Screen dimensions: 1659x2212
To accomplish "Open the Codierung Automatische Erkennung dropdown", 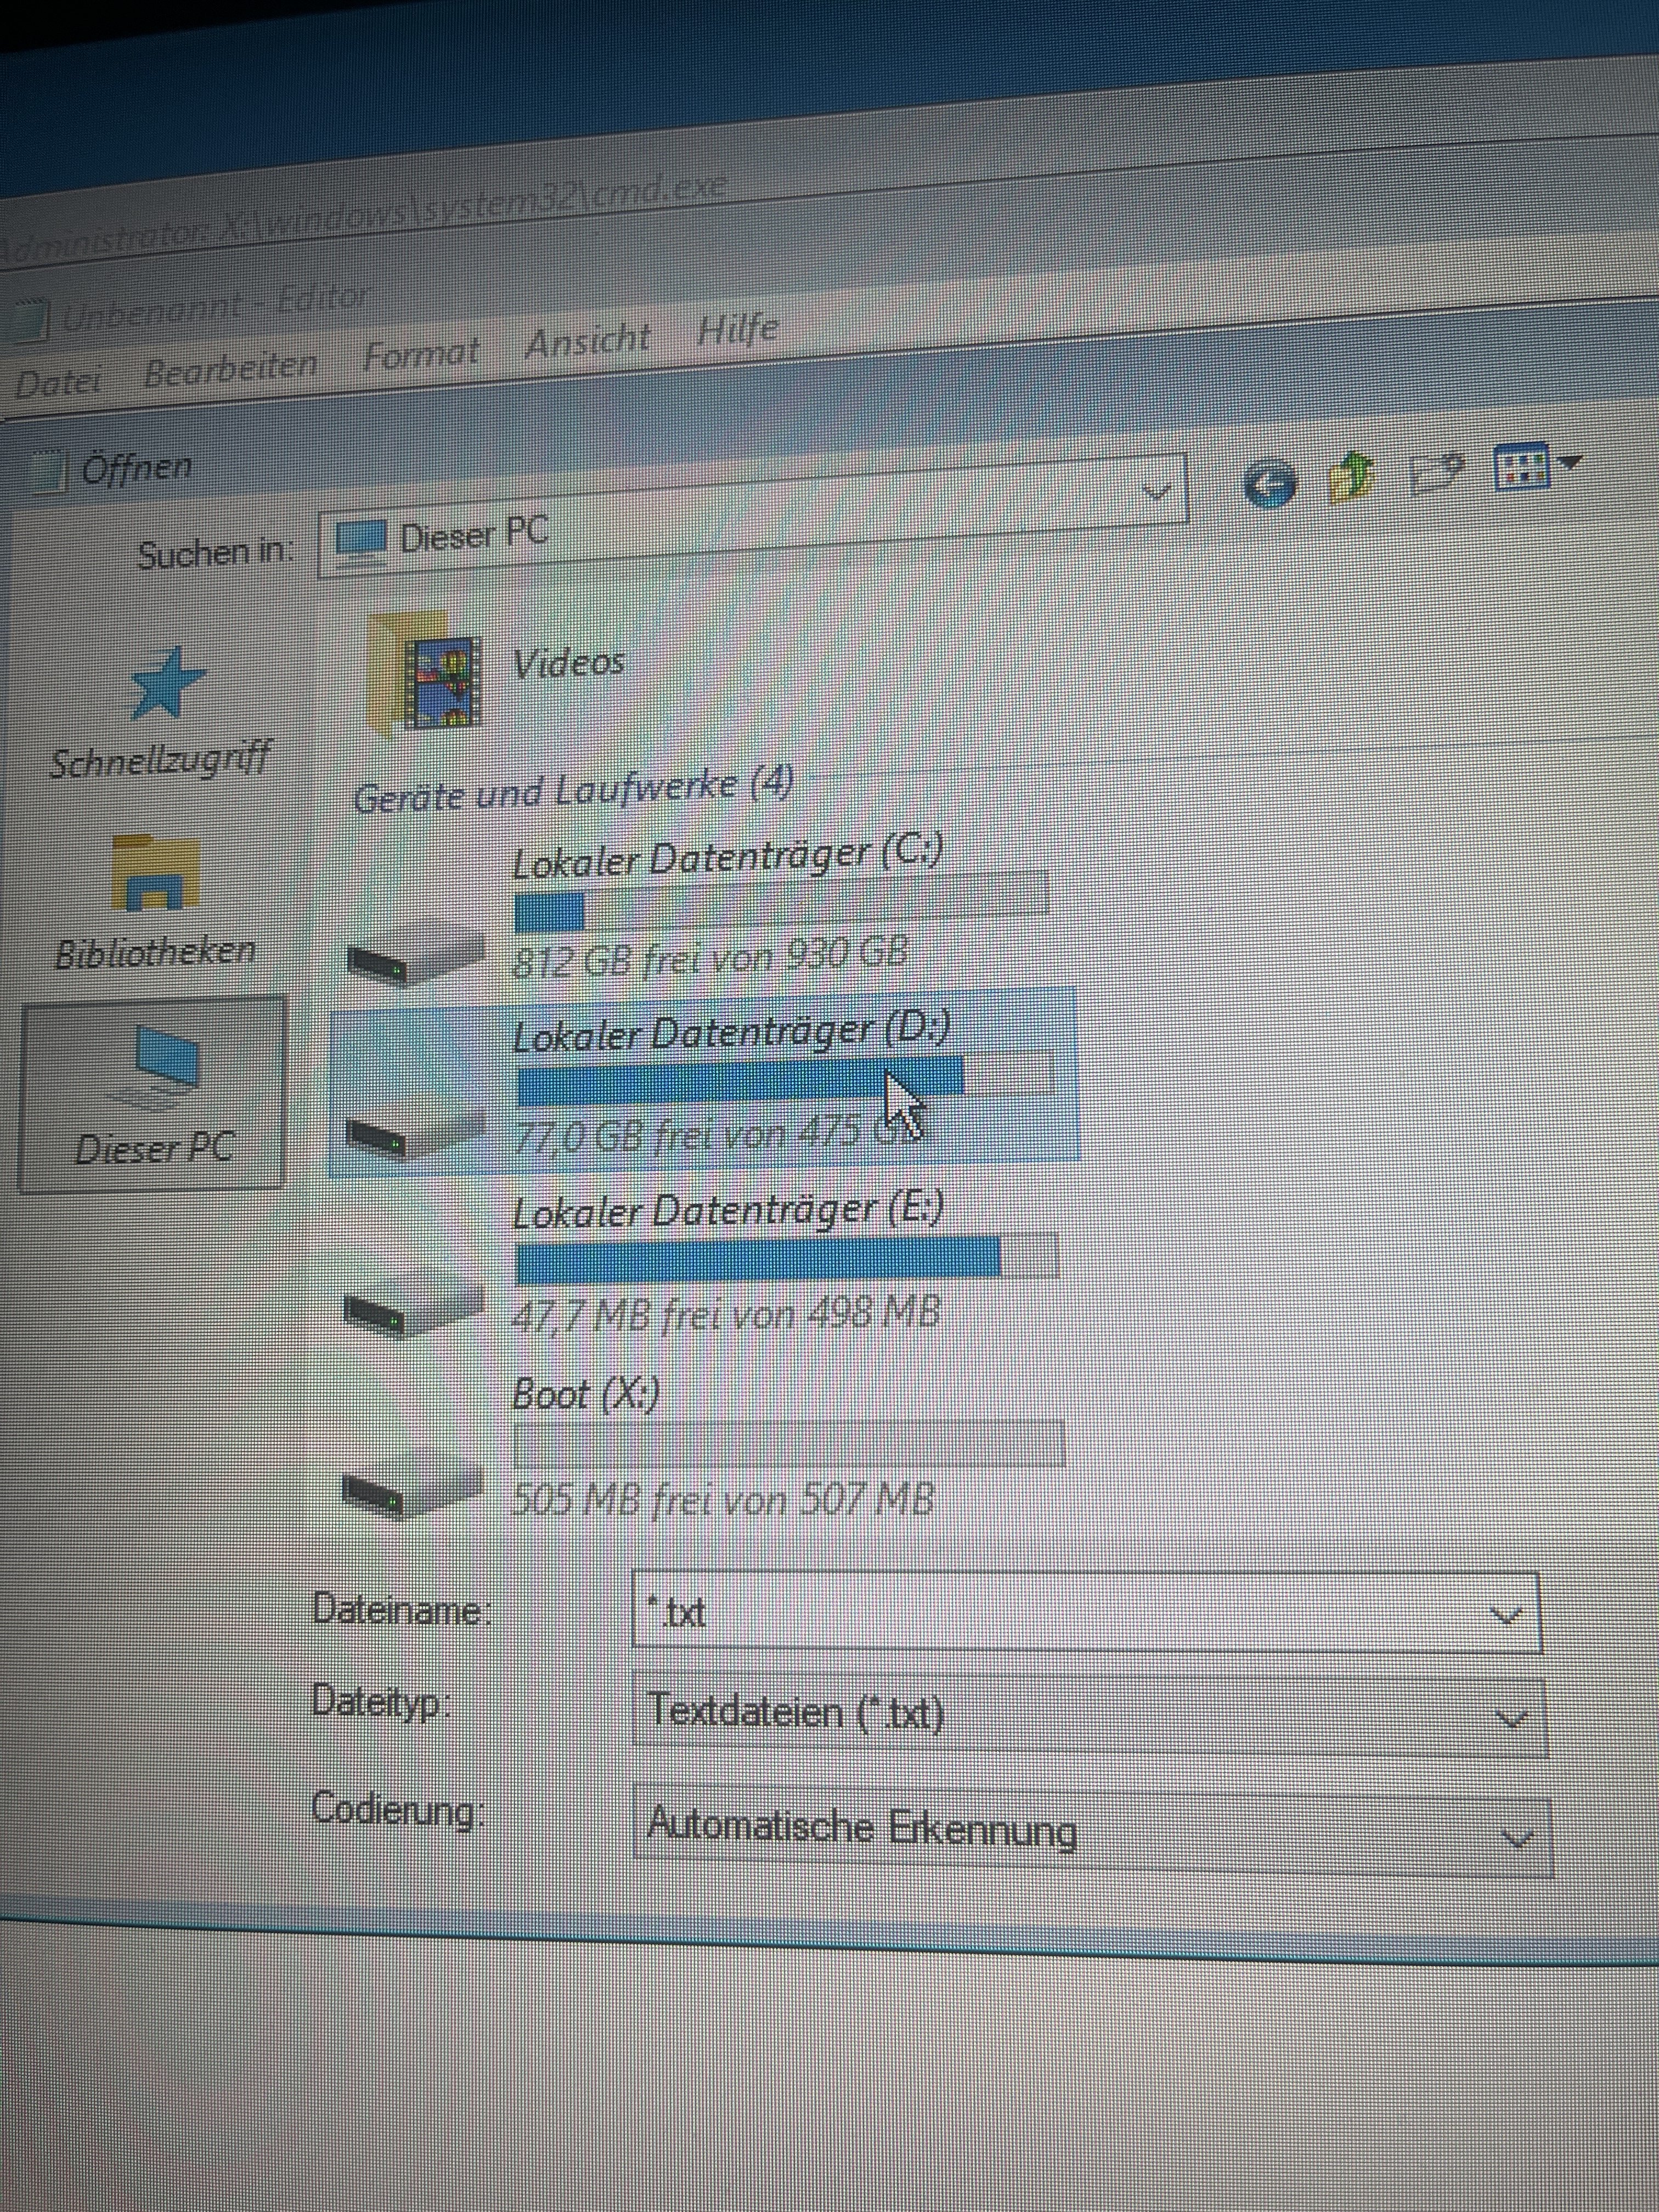I will tap(1517, 1837).
